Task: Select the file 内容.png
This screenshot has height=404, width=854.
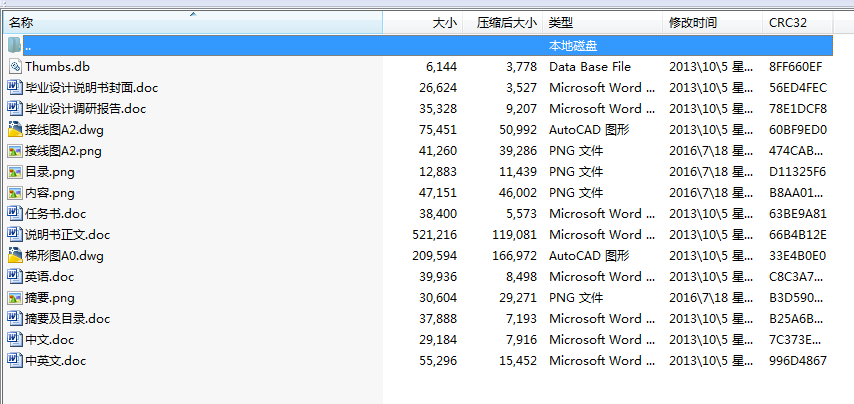Action: [x=50, y=193]
